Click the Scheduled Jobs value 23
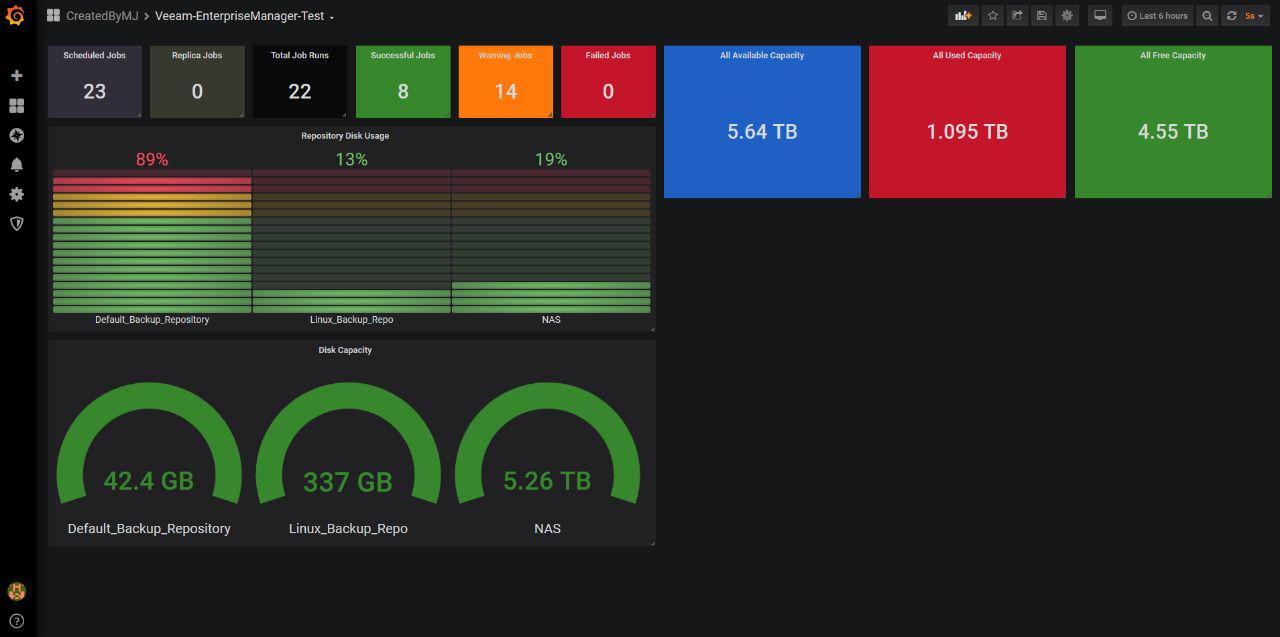1280x637 pixels. (x=94, y=92)
